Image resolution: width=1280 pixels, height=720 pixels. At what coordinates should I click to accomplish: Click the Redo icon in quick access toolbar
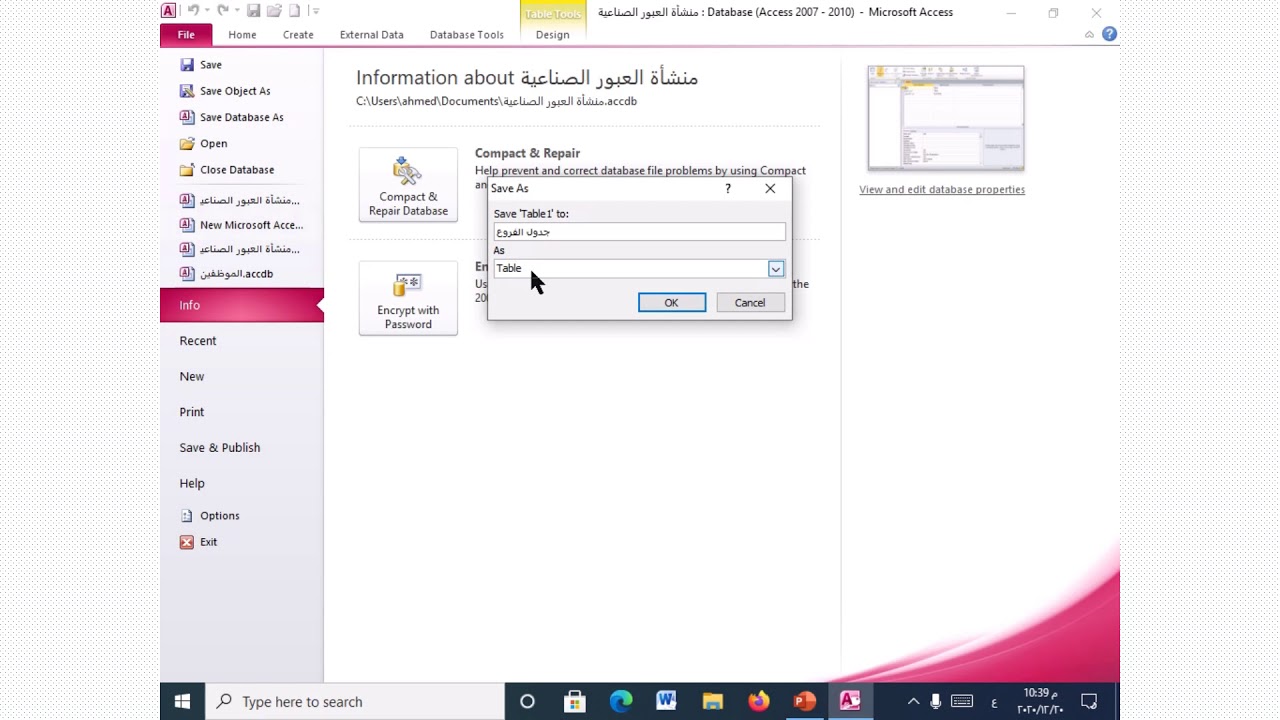click(223, 11)
